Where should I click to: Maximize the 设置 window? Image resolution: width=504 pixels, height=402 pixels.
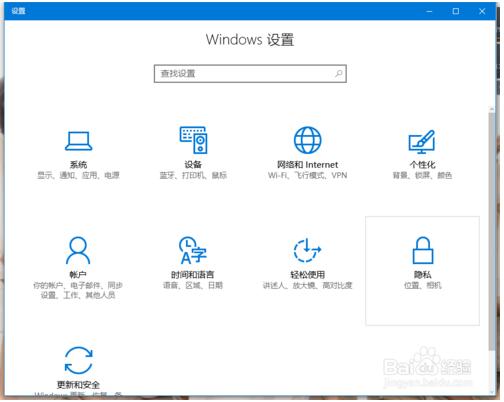(x=456, y=11)
